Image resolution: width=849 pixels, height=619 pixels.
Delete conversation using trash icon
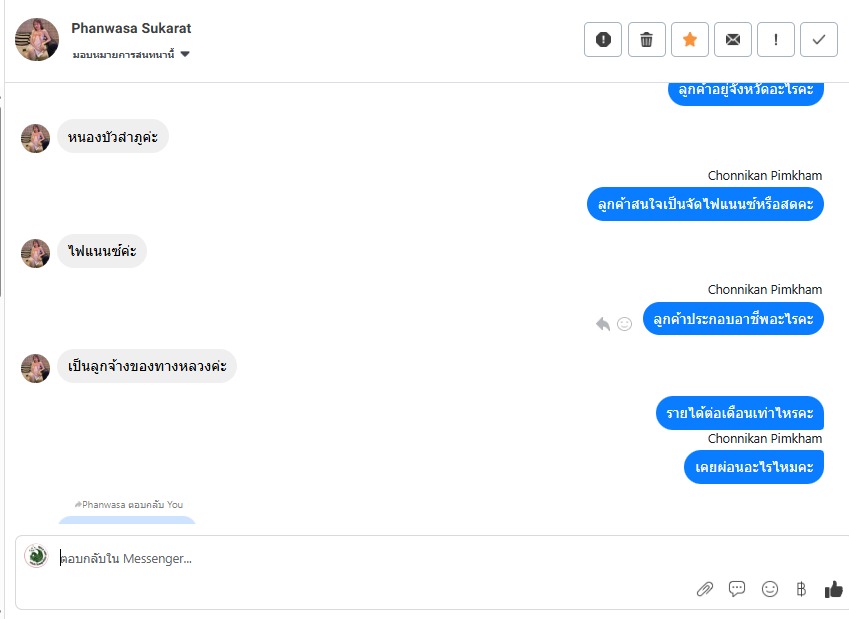point(646,40)
